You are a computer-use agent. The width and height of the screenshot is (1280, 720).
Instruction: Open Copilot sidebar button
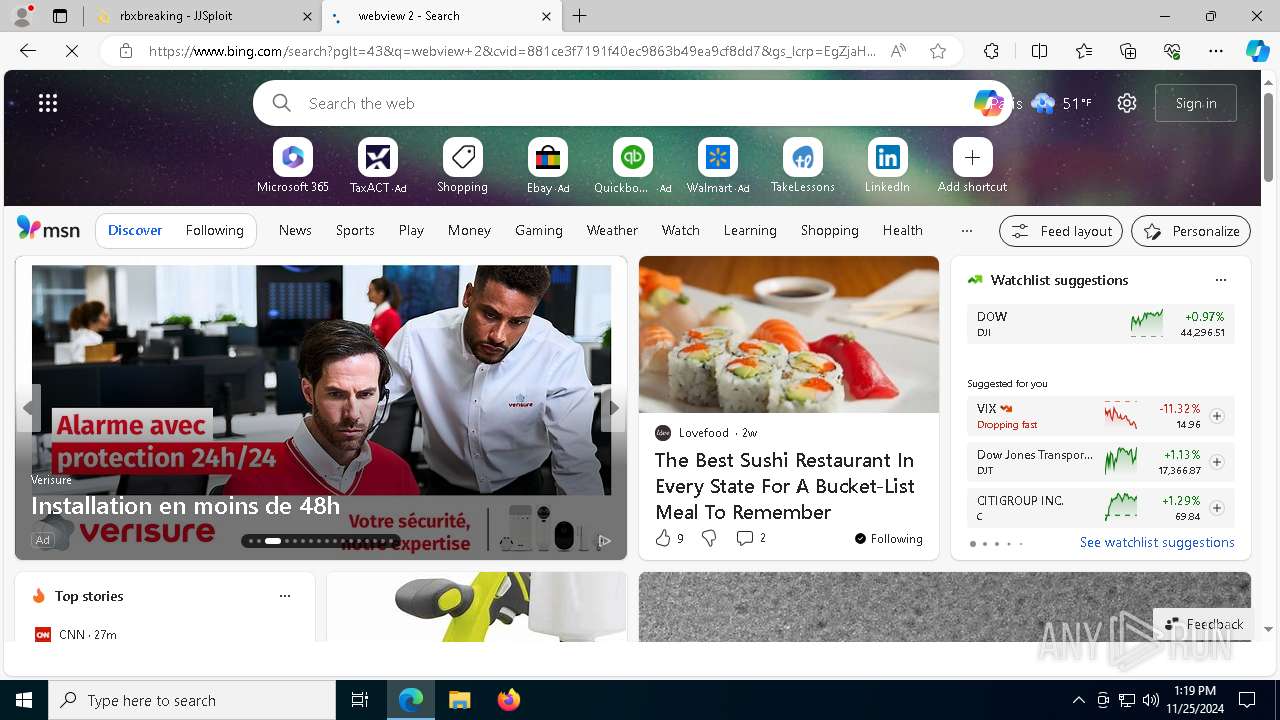(1257, 51)
